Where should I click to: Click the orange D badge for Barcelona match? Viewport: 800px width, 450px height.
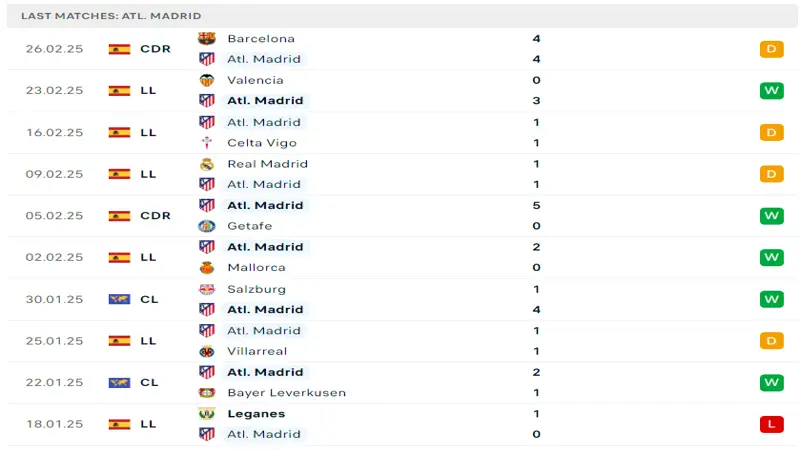click(x=771, y=49)
